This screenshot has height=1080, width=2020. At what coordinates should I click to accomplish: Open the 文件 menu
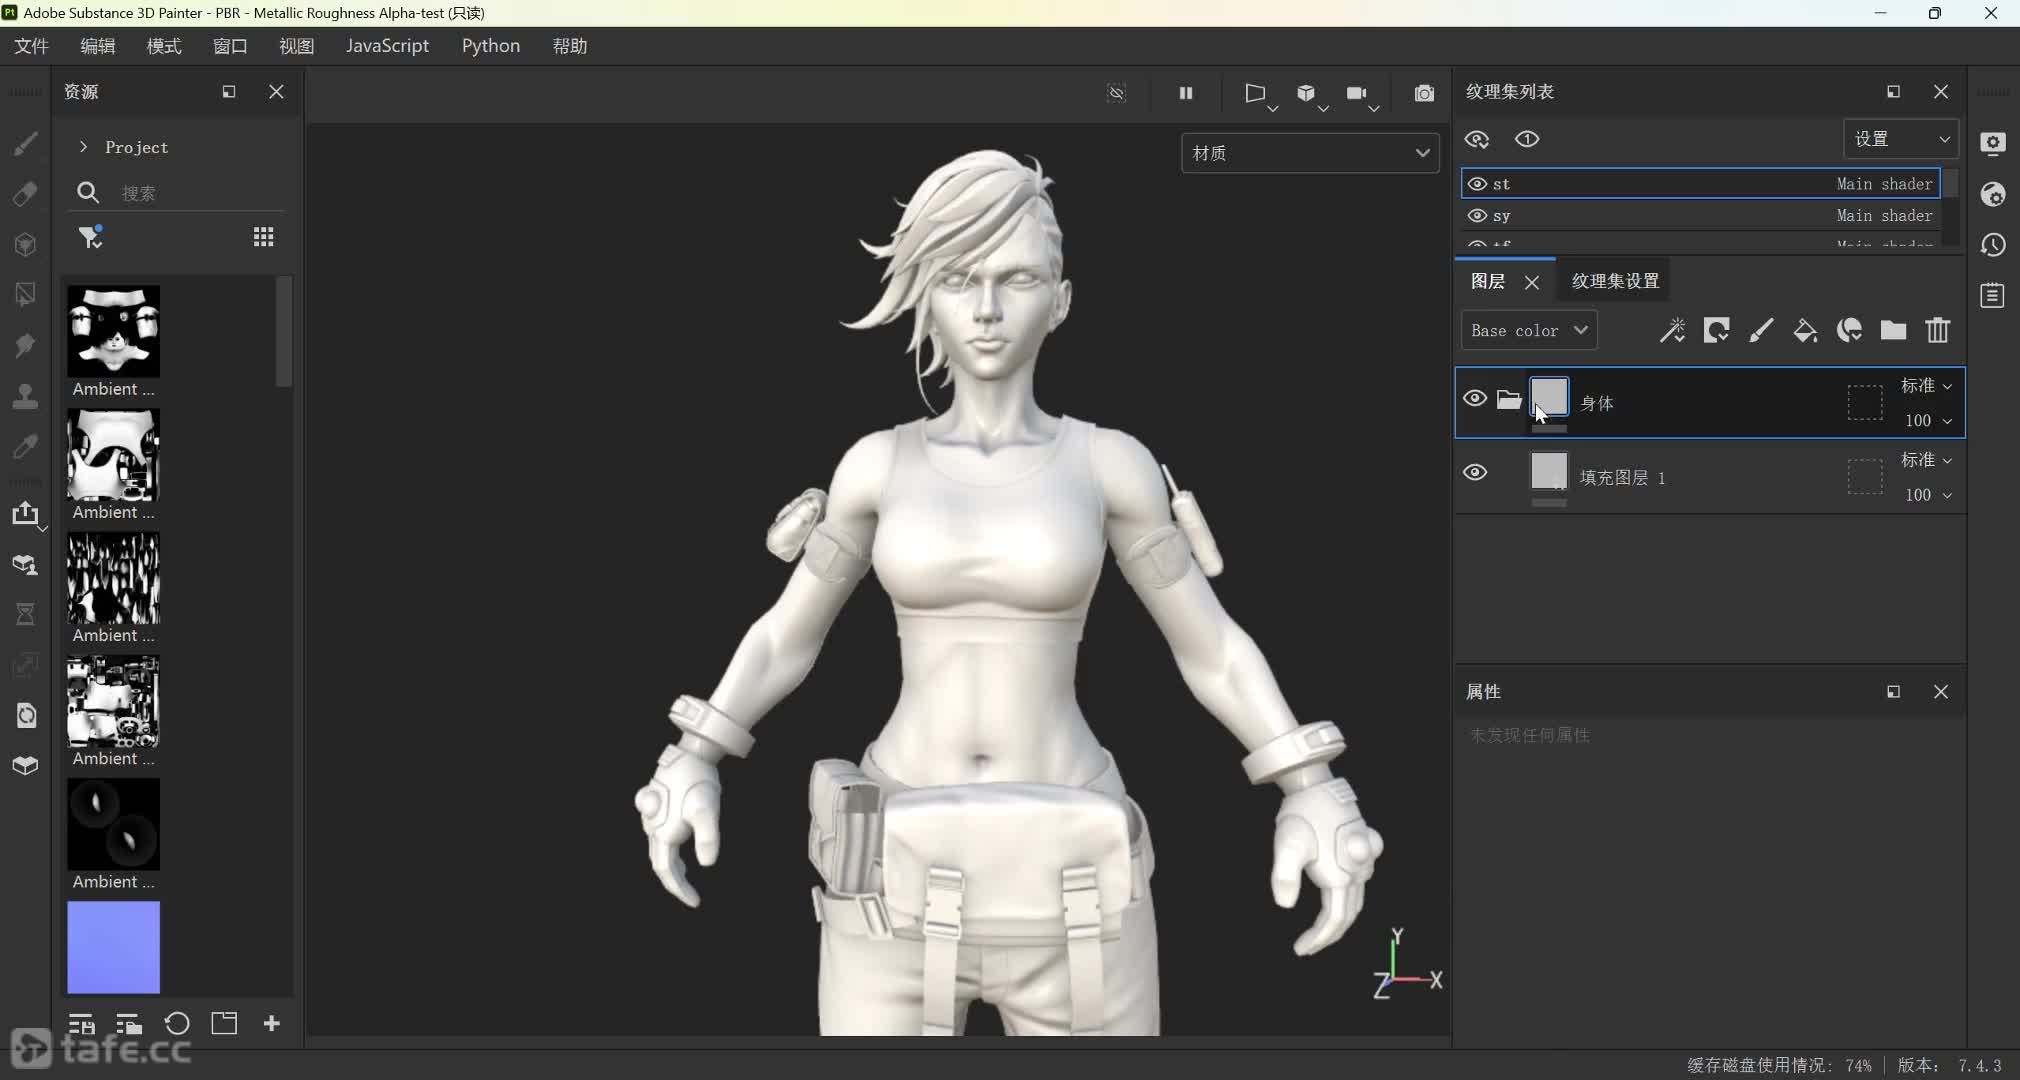pyautogui.click(x=32, y=46)
